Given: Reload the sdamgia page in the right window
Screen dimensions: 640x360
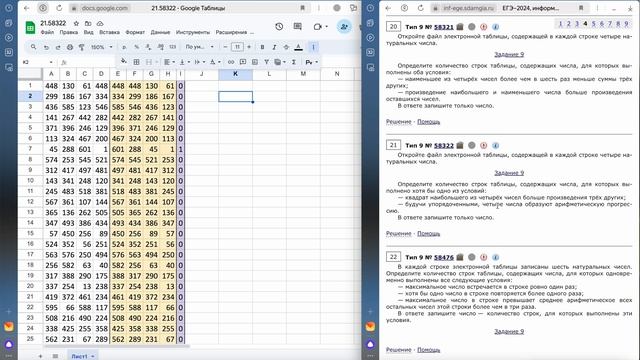Looking at the screenshot, I should pos(420,8).
